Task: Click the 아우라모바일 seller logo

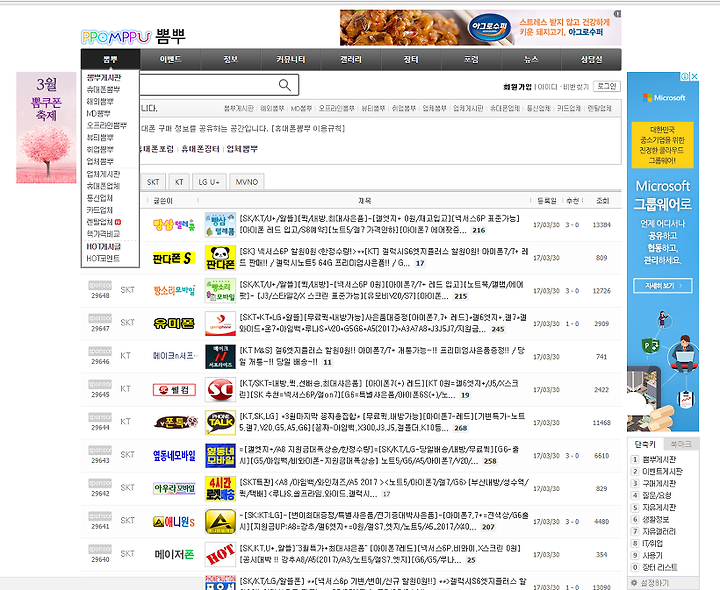Action: coord(174,489)
